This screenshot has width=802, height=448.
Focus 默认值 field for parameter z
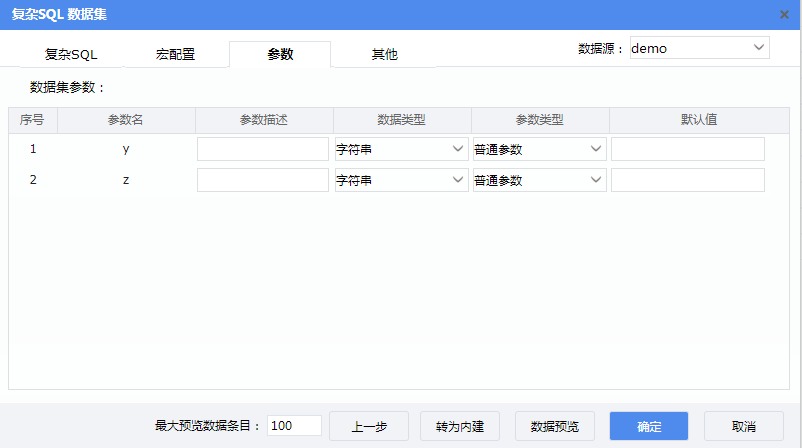(688, 181)
